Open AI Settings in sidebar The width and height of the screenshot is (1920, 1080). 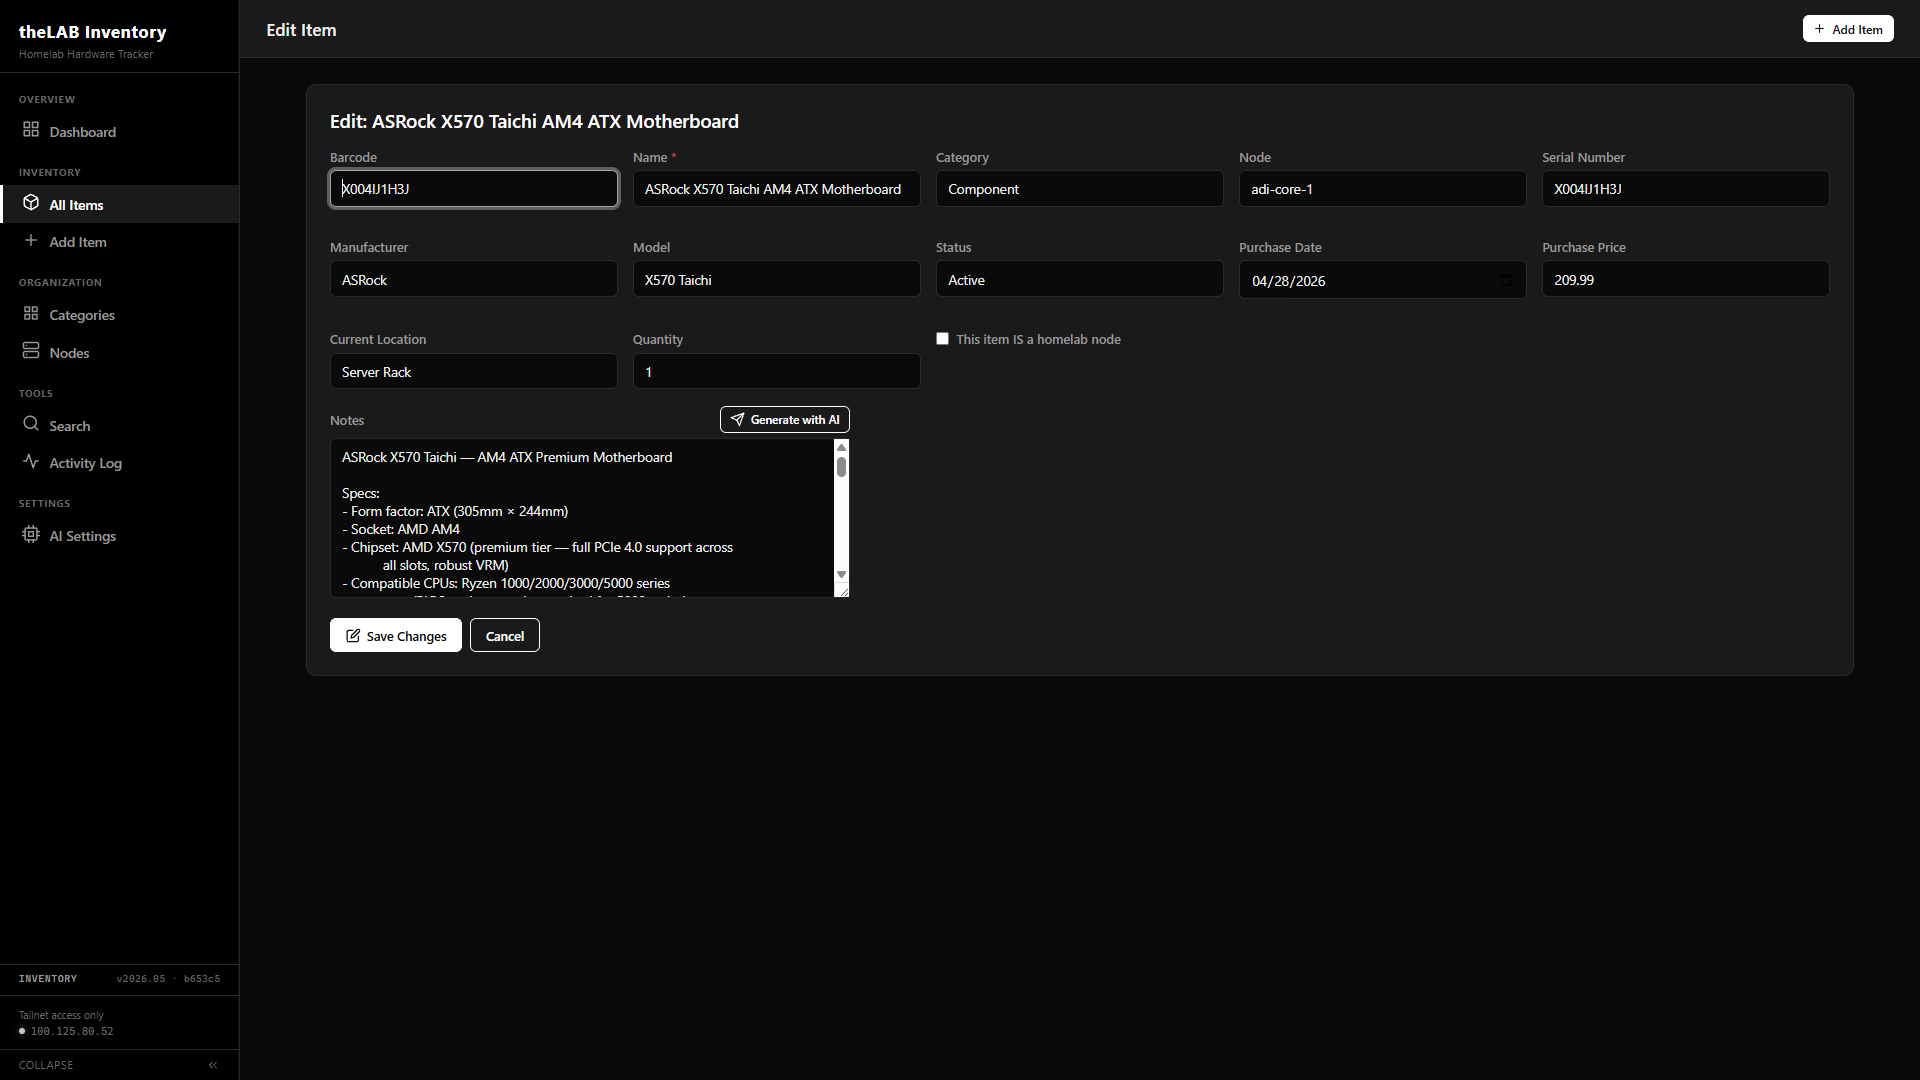[119, 536]
